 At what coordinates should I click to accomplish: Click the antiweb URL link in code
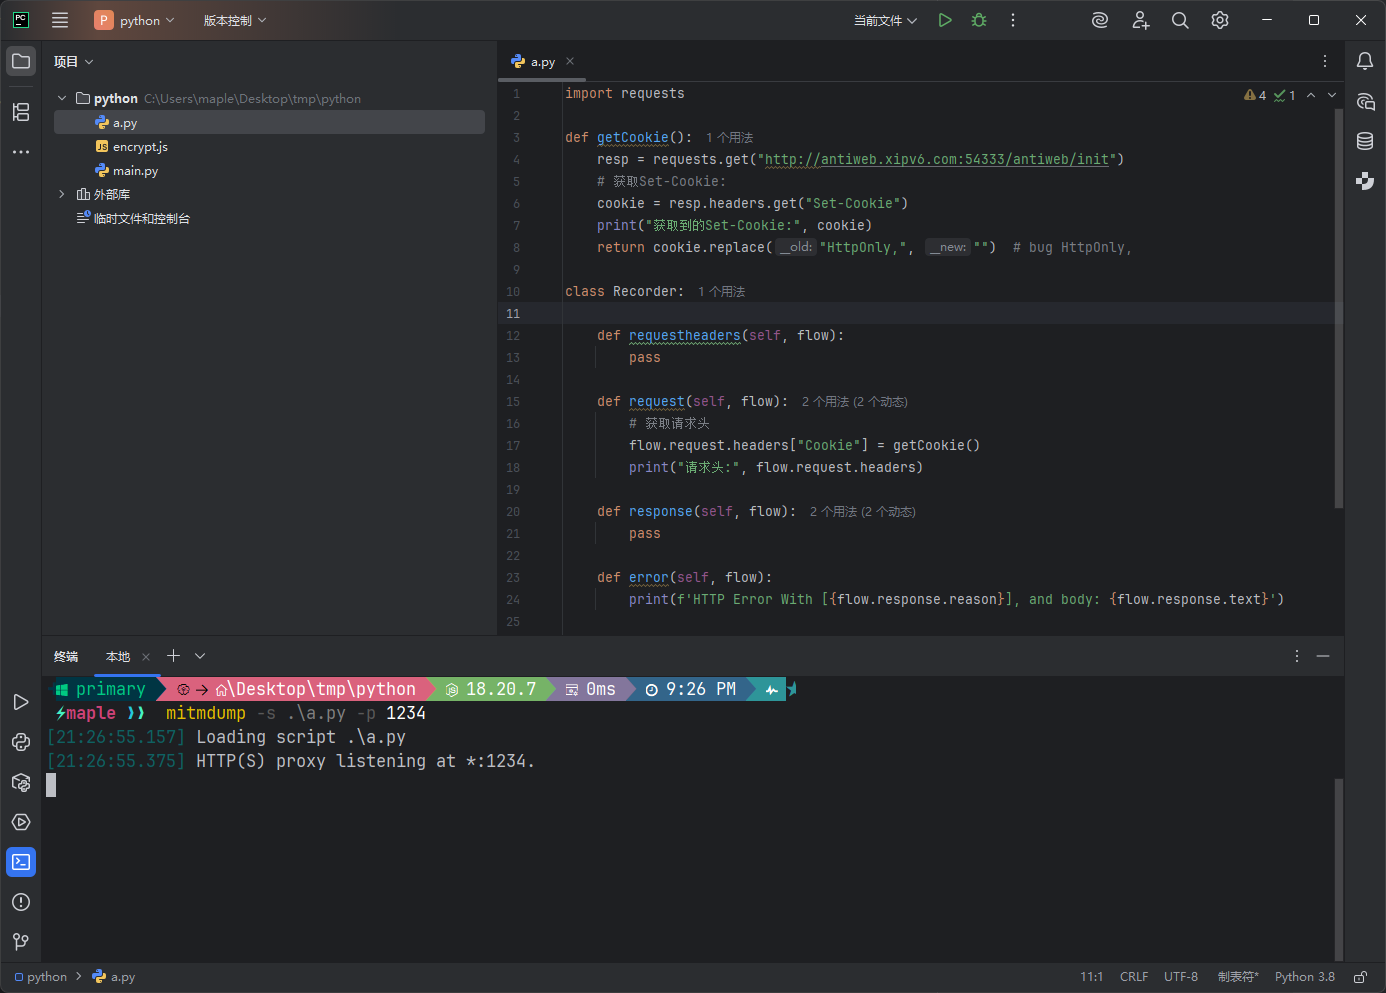pos(937,160)
